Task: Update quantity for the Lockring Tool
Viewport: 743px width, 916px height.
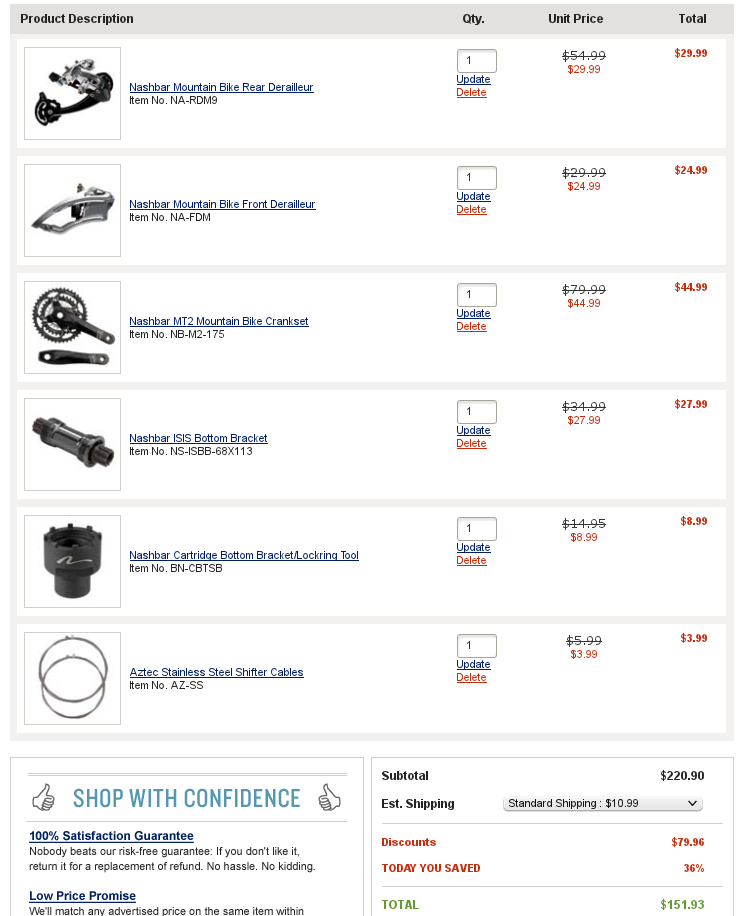Action: click(473, 547)
